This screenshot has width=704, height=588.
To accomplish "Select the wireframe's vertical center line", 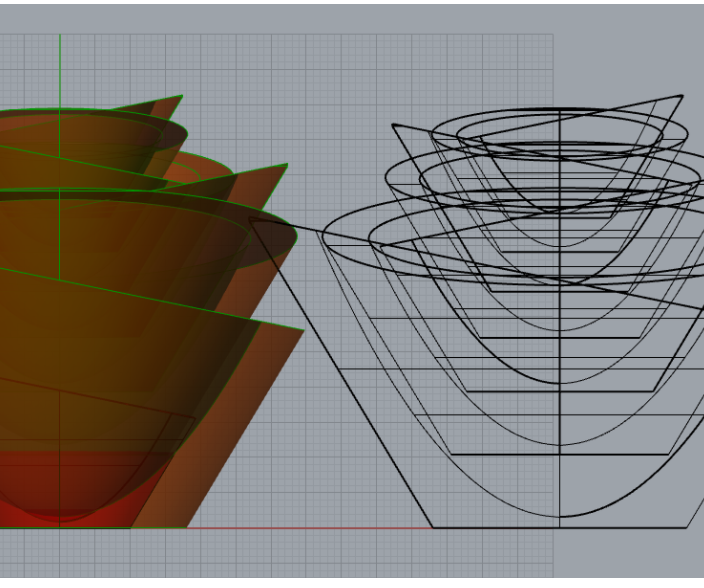I will (x=559, y=319).
